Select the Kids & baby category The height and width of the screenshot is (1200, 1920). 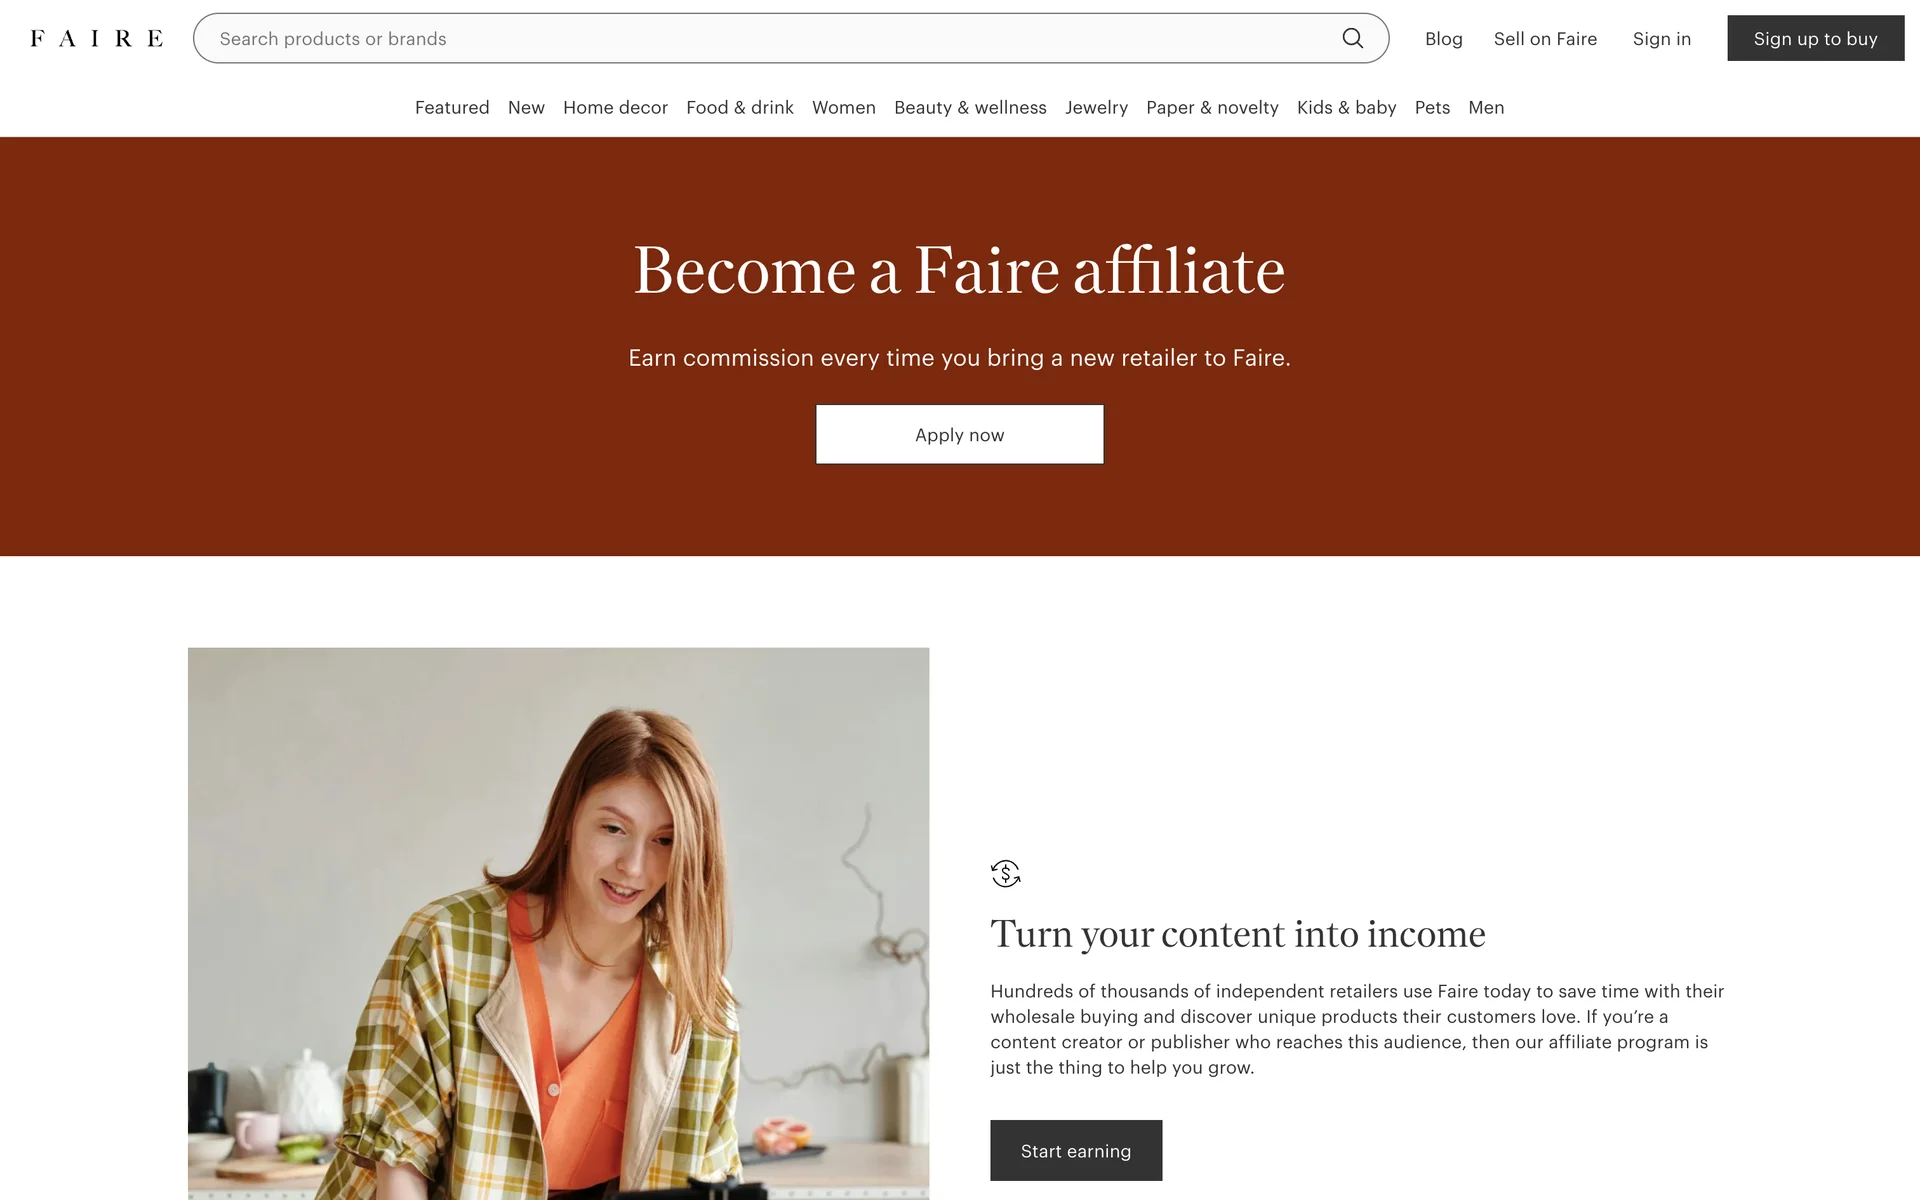tap(1346, 107)
